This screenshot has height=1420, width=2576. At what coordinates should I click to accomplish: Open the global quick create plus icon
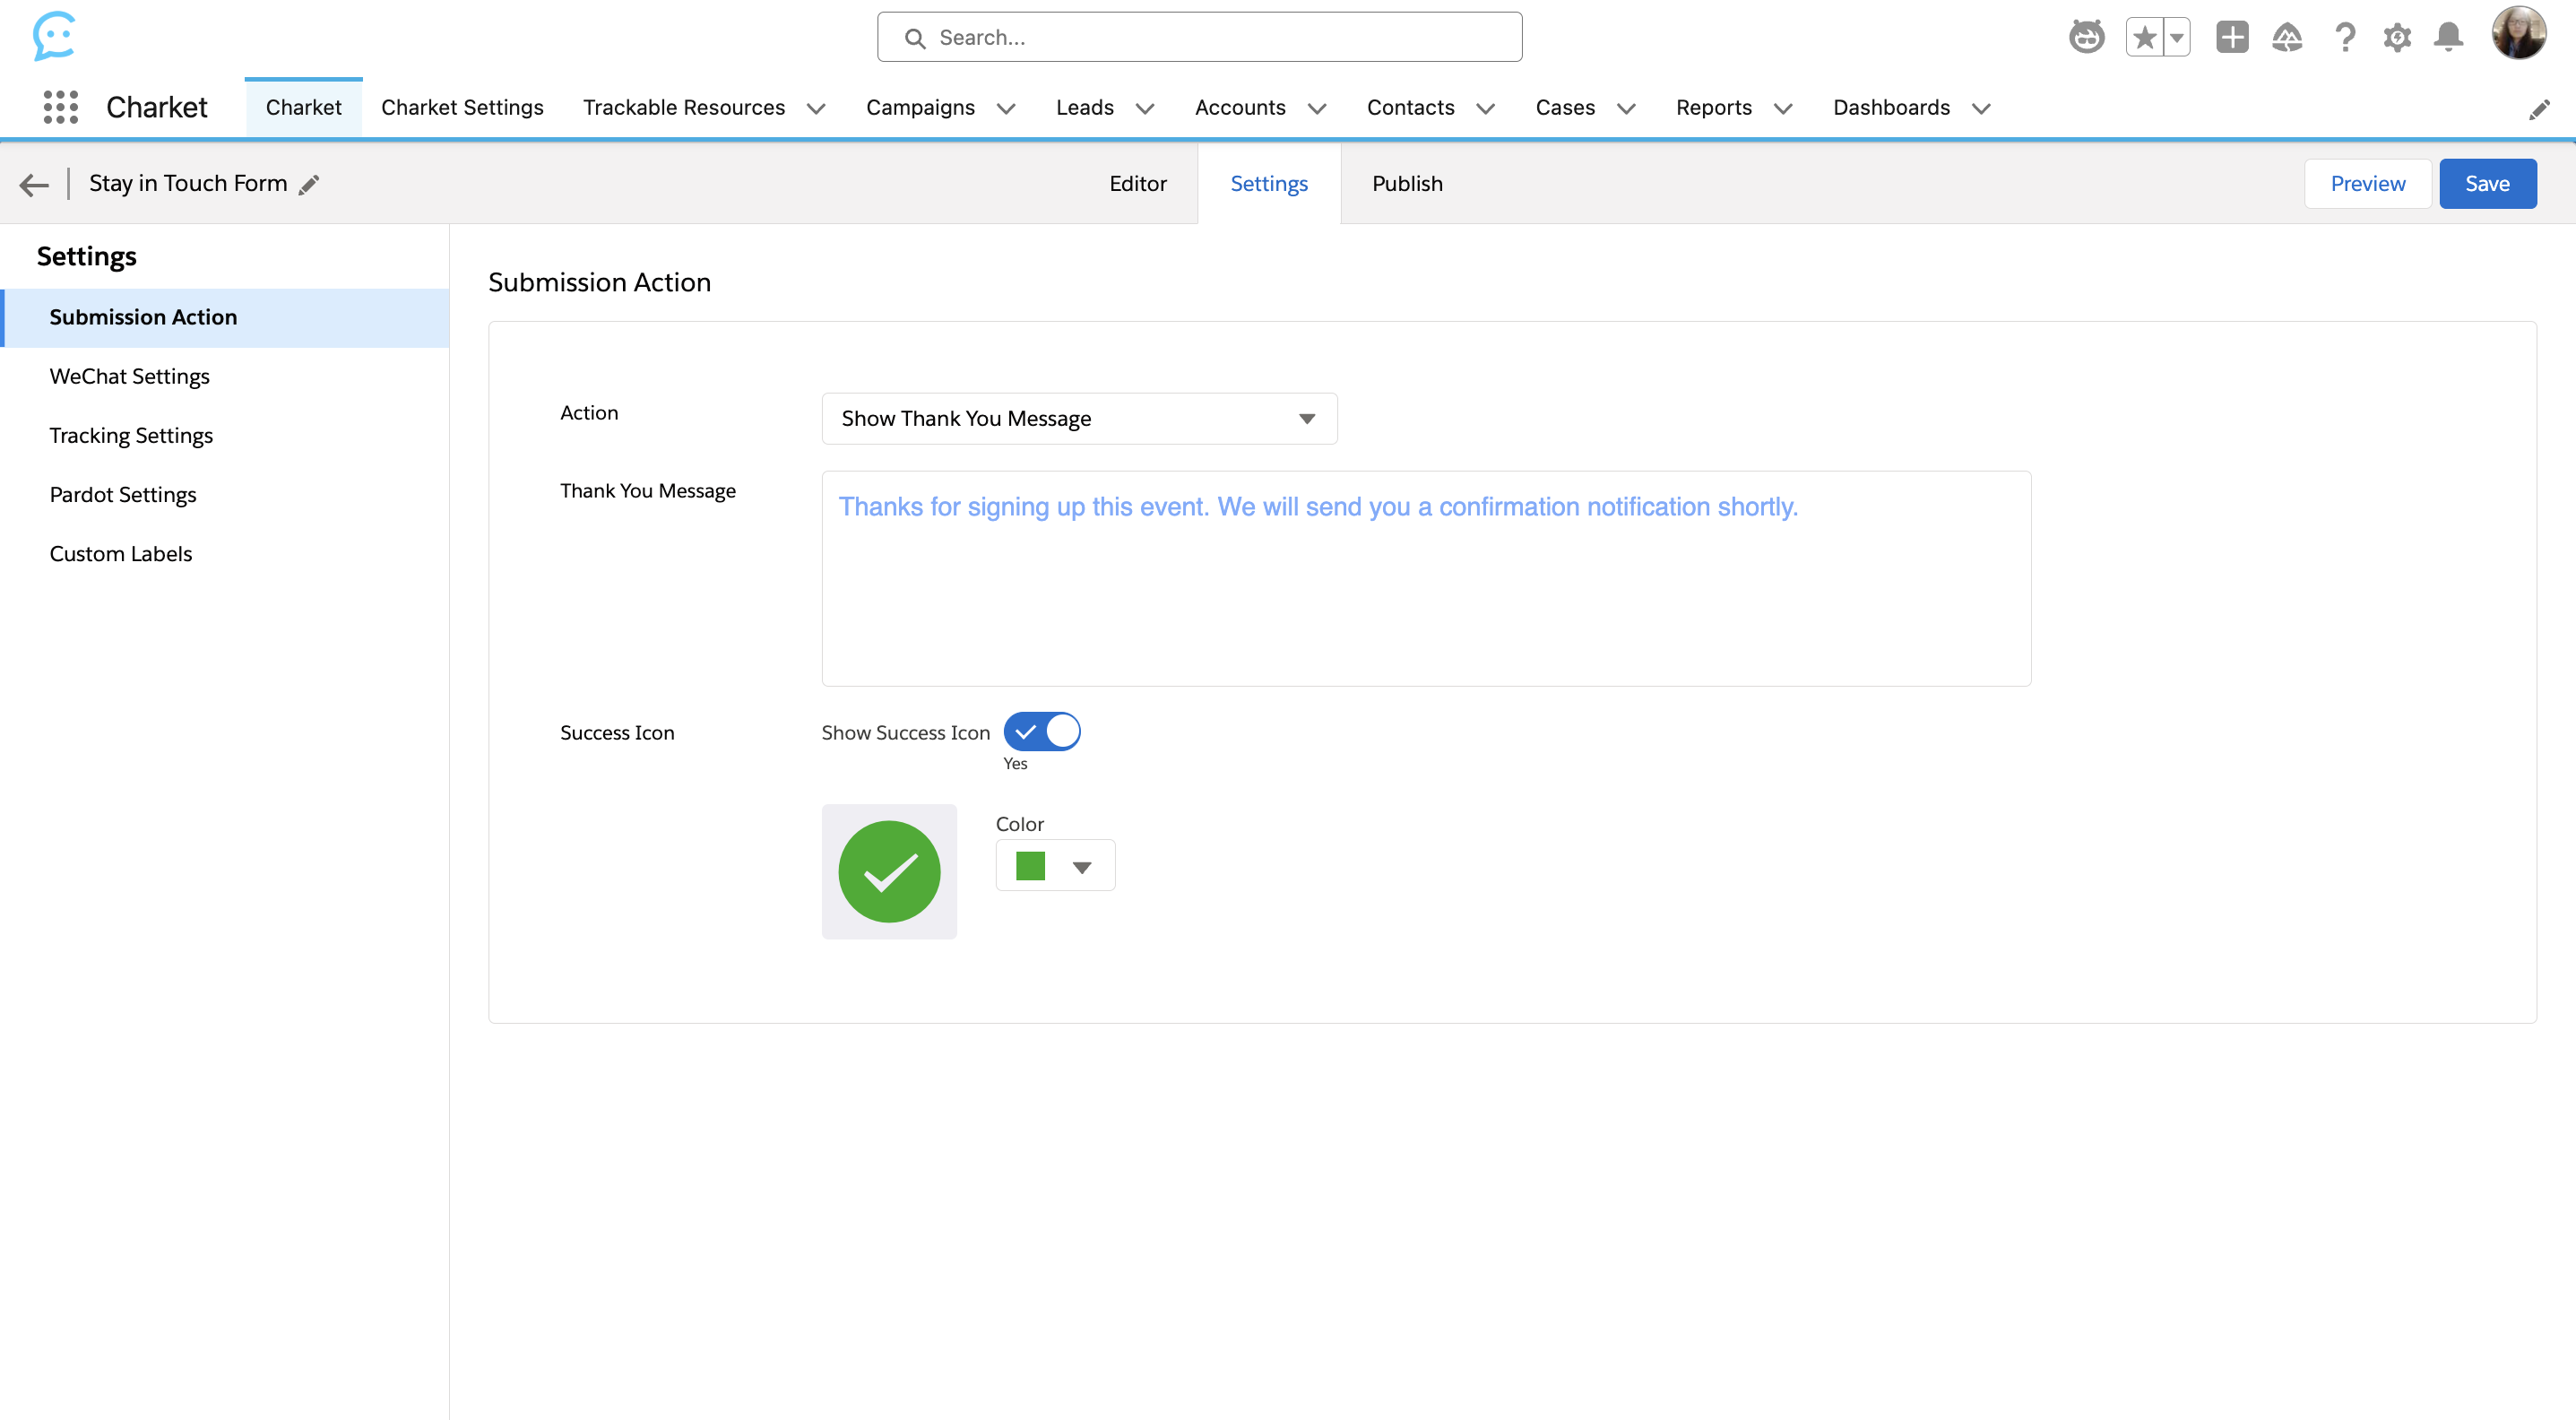2232,36
